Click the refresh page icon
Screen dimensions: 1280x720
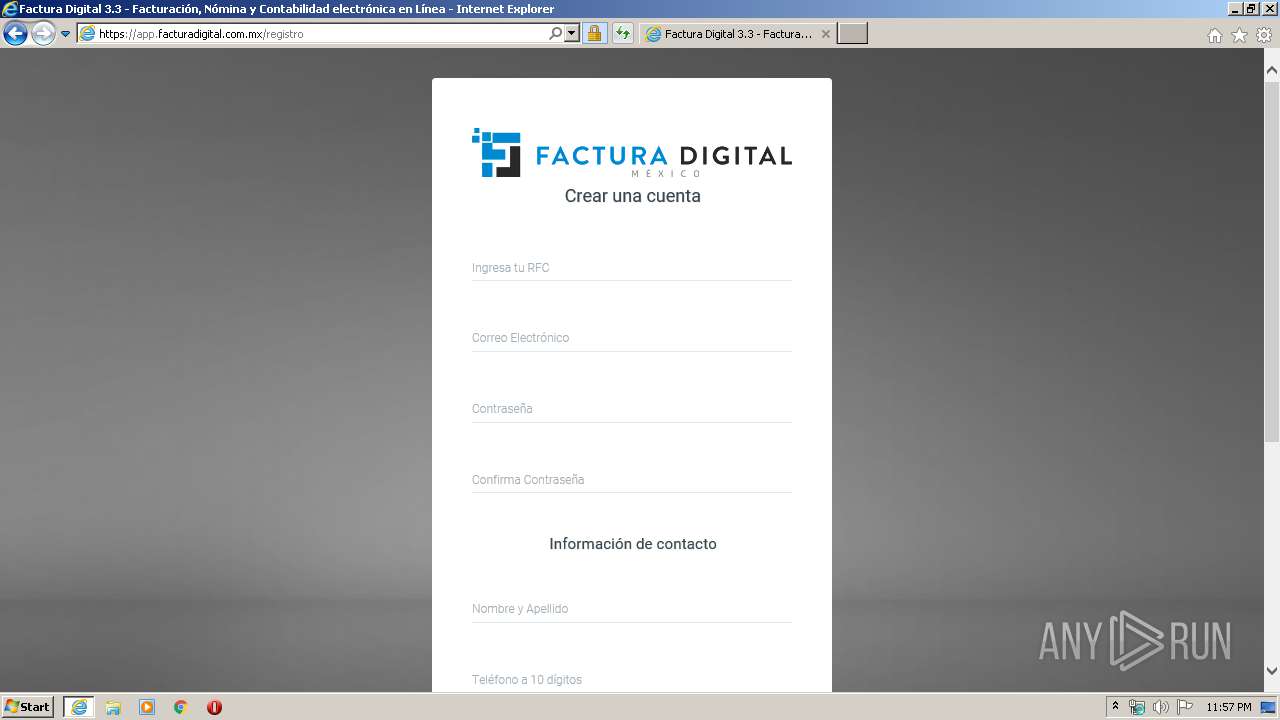[623, 34]
